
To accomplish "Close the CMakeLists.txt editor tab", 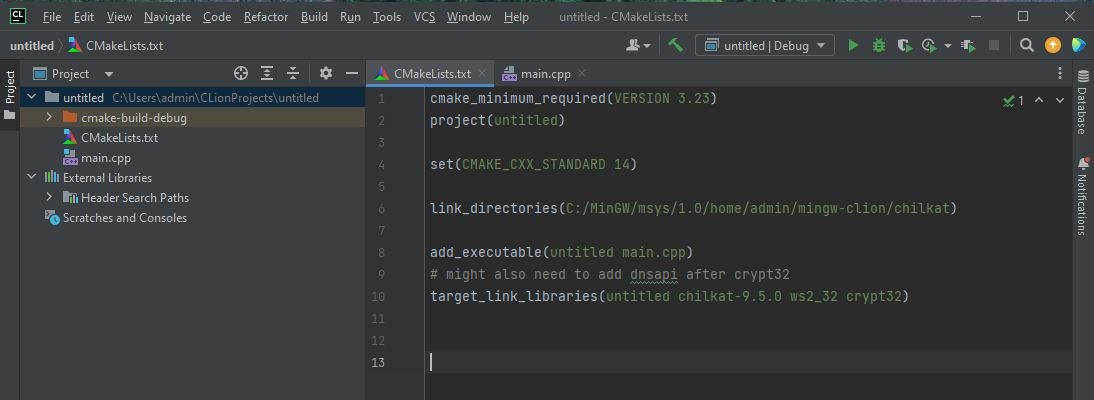I will (x=482, y=73).
